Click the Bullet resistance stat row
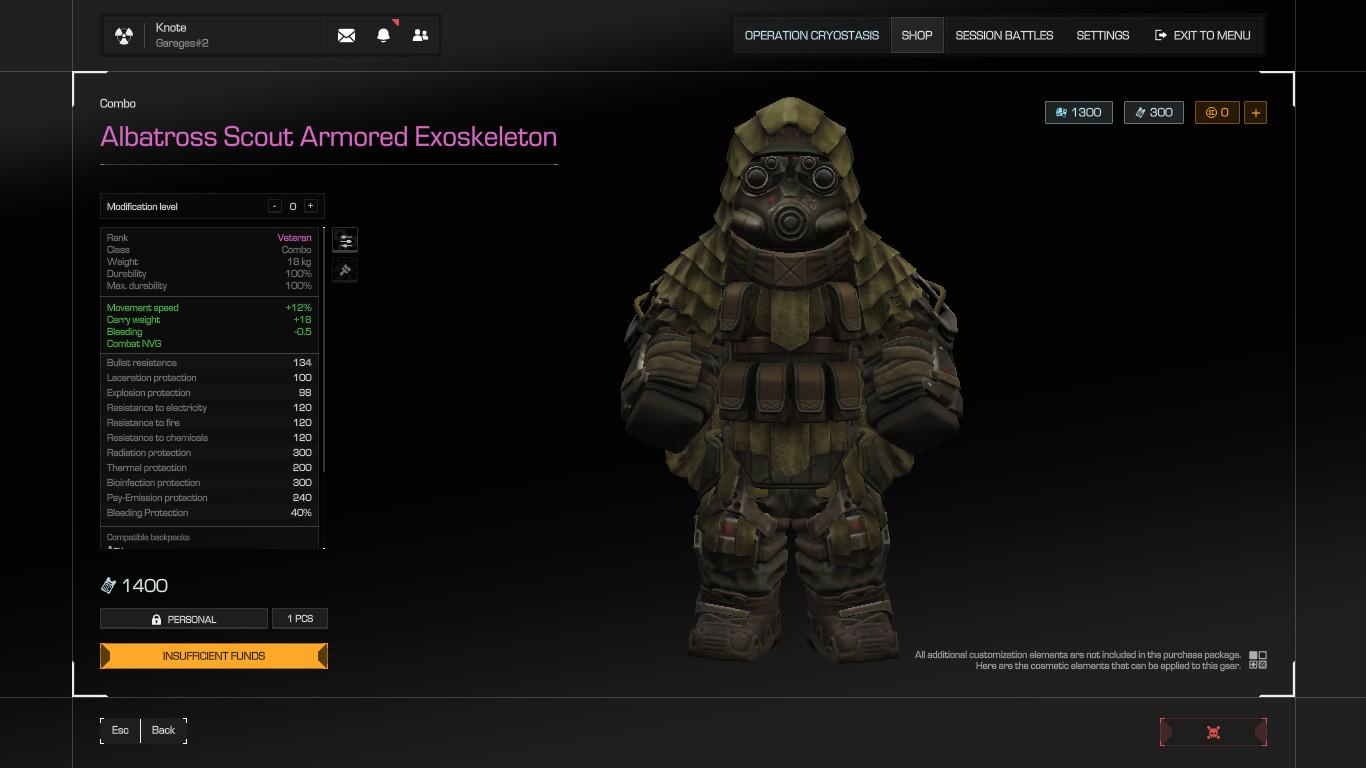 [x=209, y=363]
